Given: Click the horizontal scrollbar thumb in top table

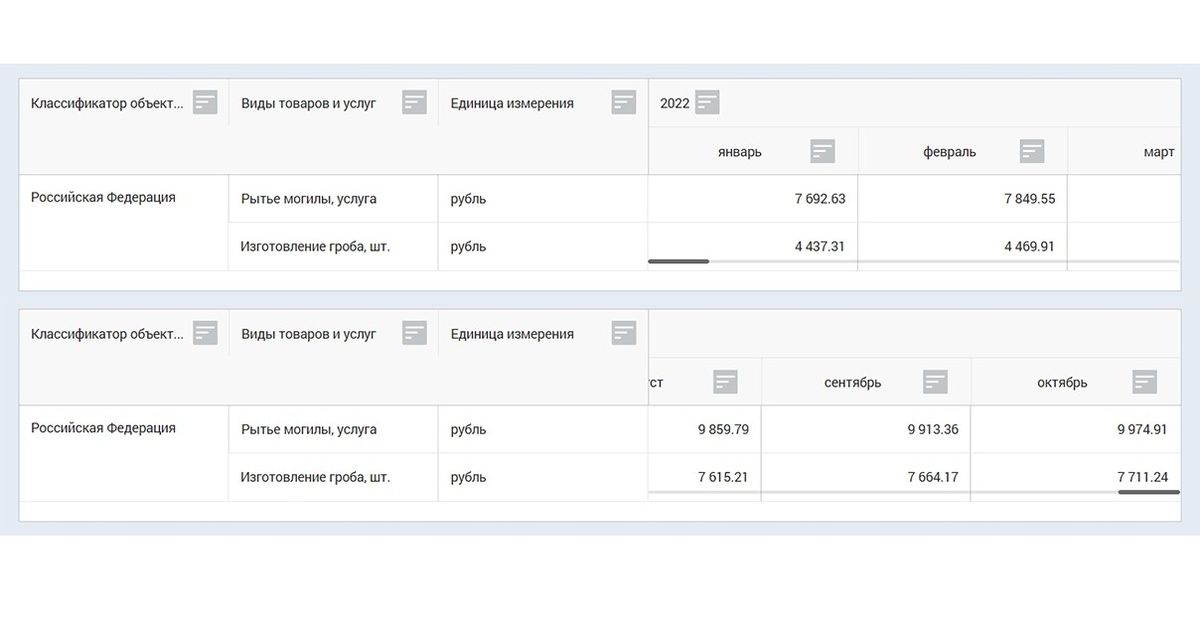Looking at the screenshot, I should 679,261.
